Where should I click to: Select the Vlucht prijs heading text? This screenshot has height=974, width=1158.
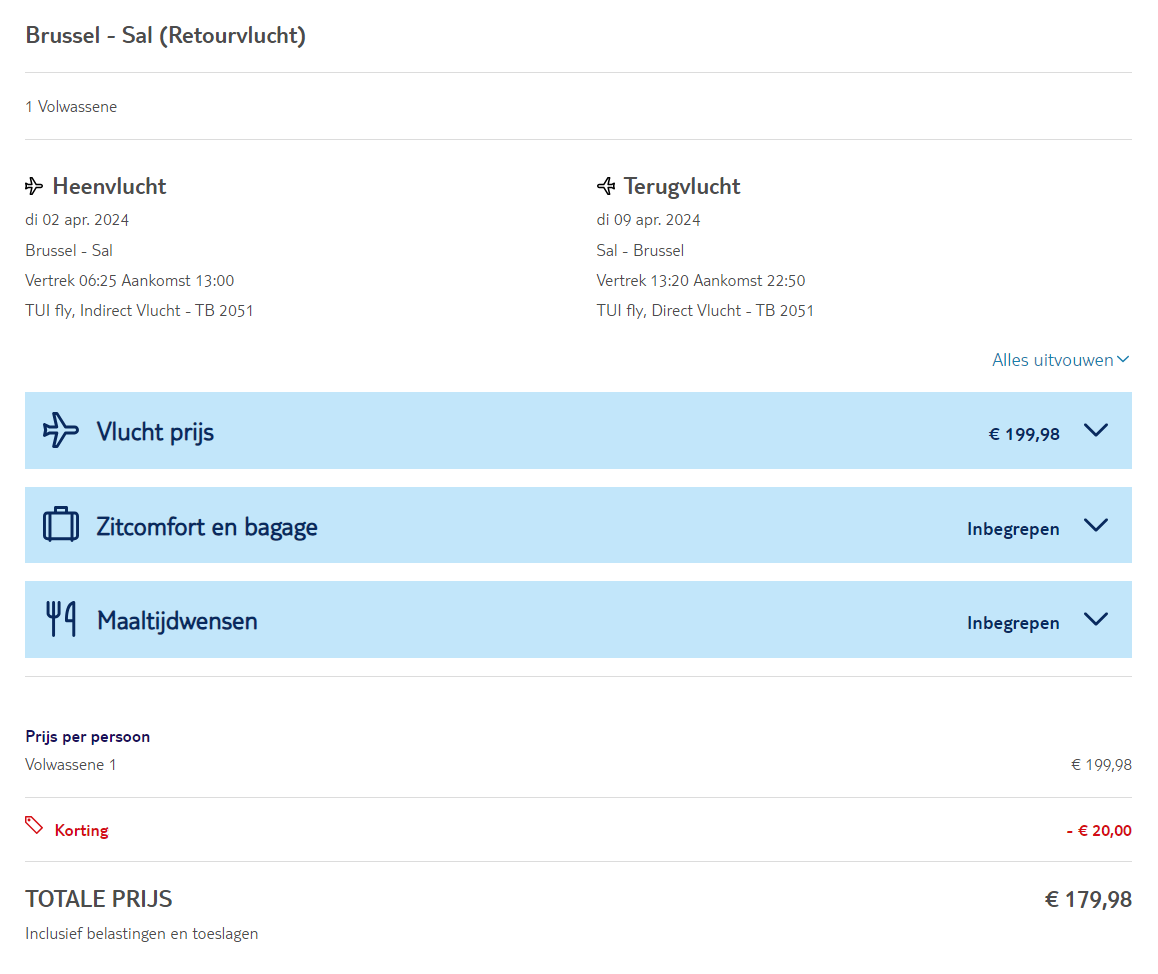click(155, 432)
